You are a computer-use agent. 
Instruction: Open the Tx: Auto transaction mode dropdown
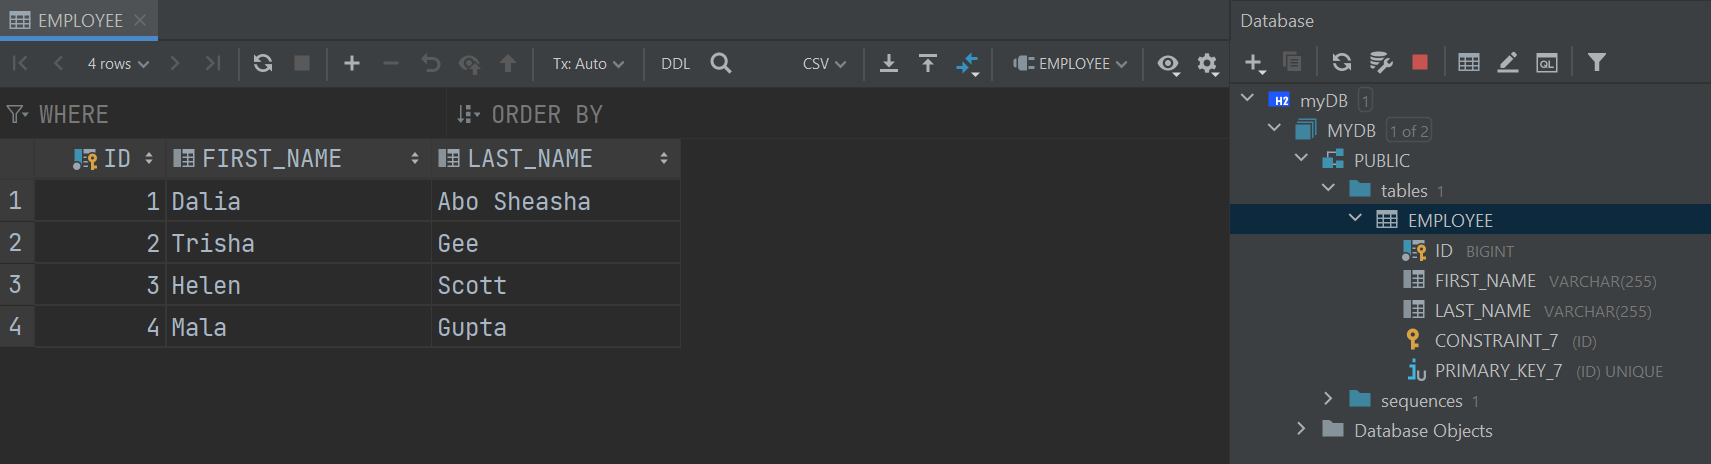[x=588, y=63]
